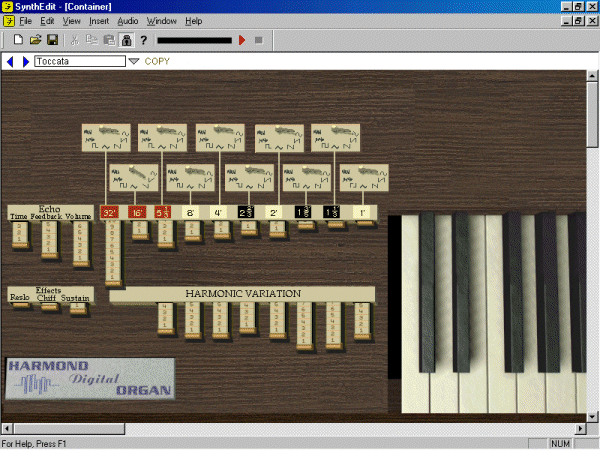Screen dimensions: 600x450
Task: Click the New file toolbar icon
Action: click(x=18, y=40)
